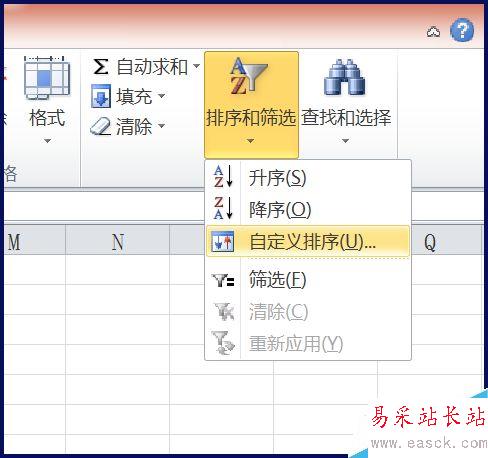Click the Find & Select binoculars icon
Image resolution: width=488 pixels, height=458 pixels.
pos(345,77)
